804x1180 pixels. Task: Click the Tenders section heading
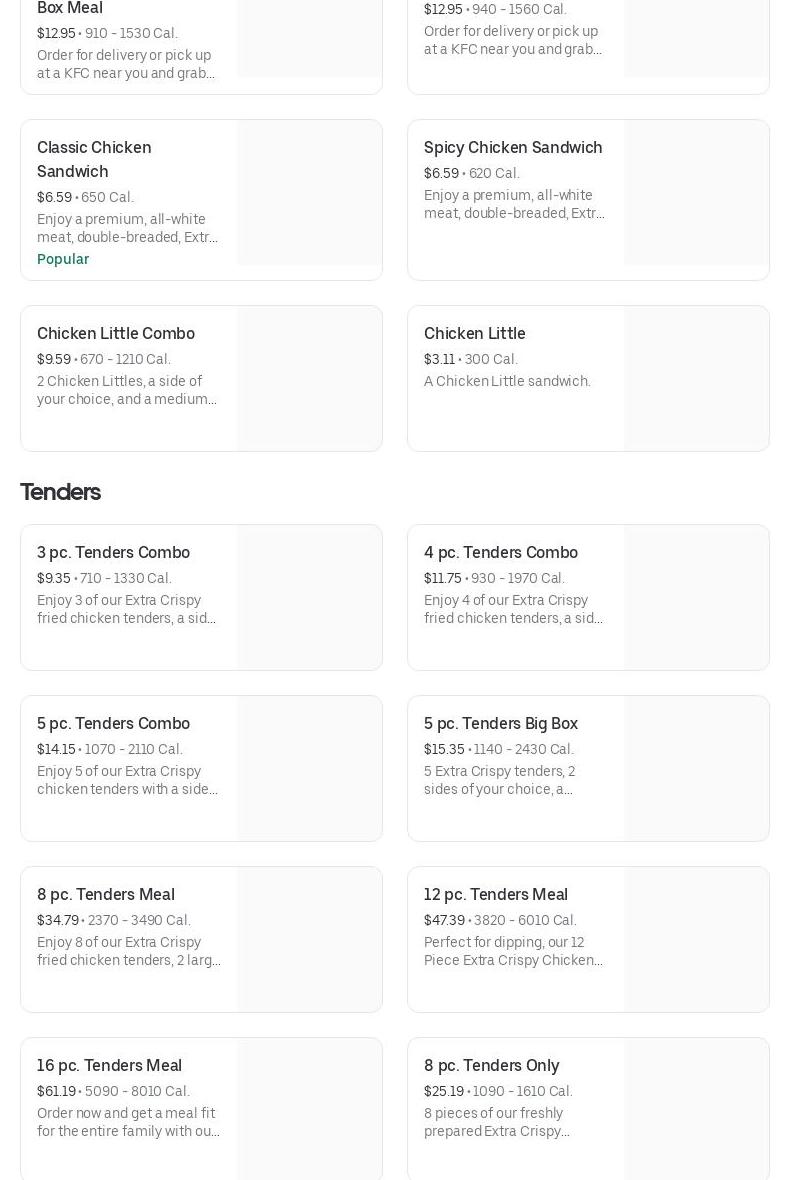coord(60,492)
